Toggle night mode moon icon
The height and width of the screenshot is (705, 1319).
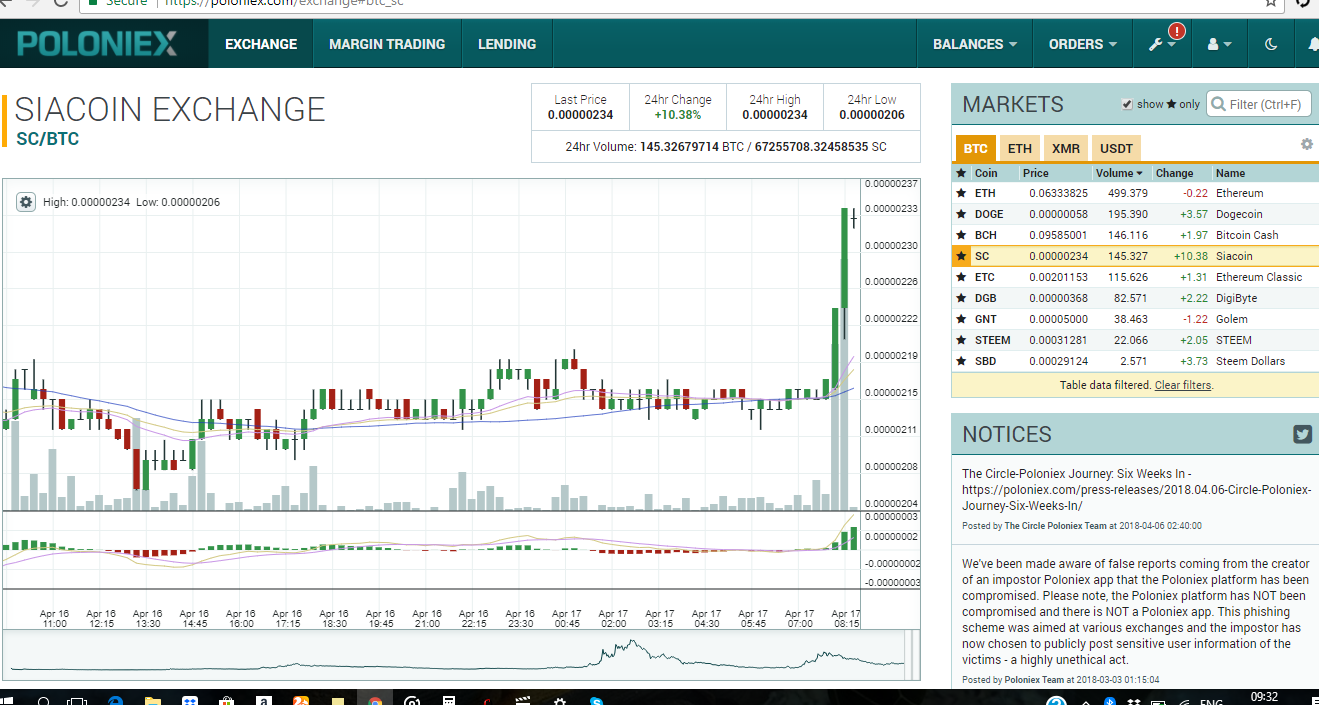[1271, 44]
